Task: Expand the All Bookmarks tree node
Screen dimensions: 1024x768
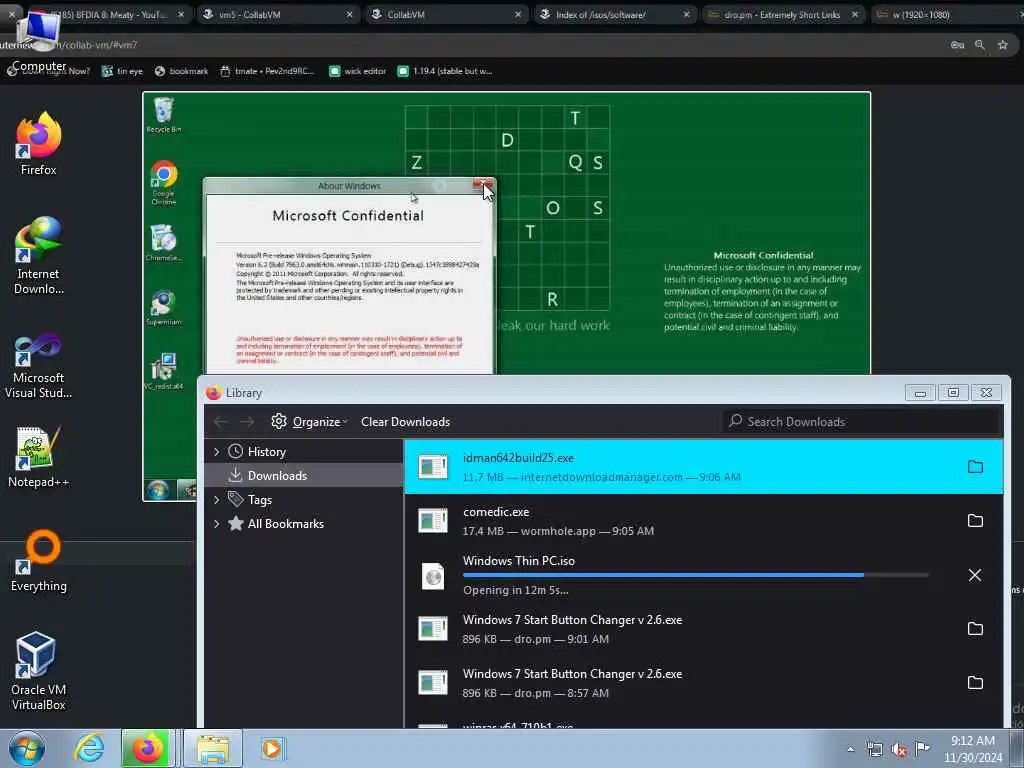Action: tap(216, 524)
